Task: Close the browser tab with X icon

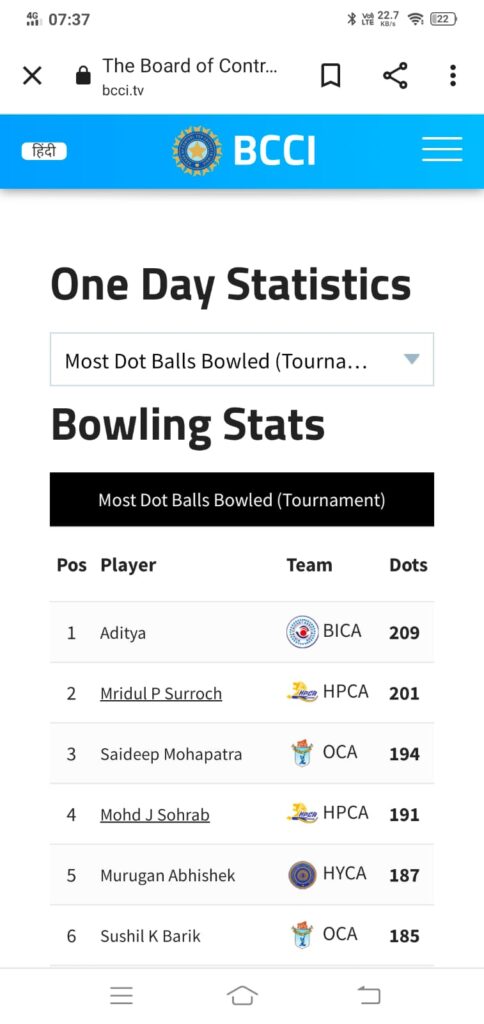Action: tap(32, 76)
